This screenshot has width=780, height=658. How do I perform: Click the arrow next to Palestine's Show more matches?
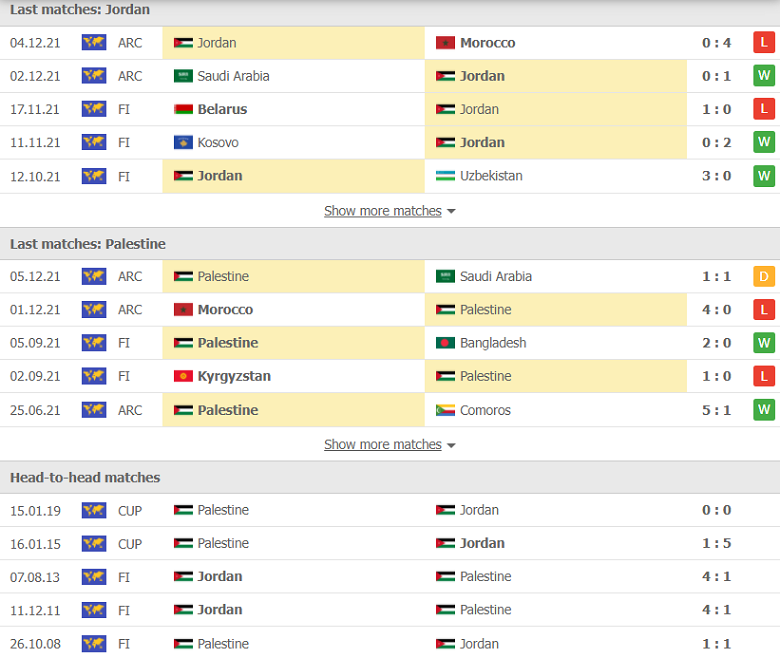[x=451, y=445]
